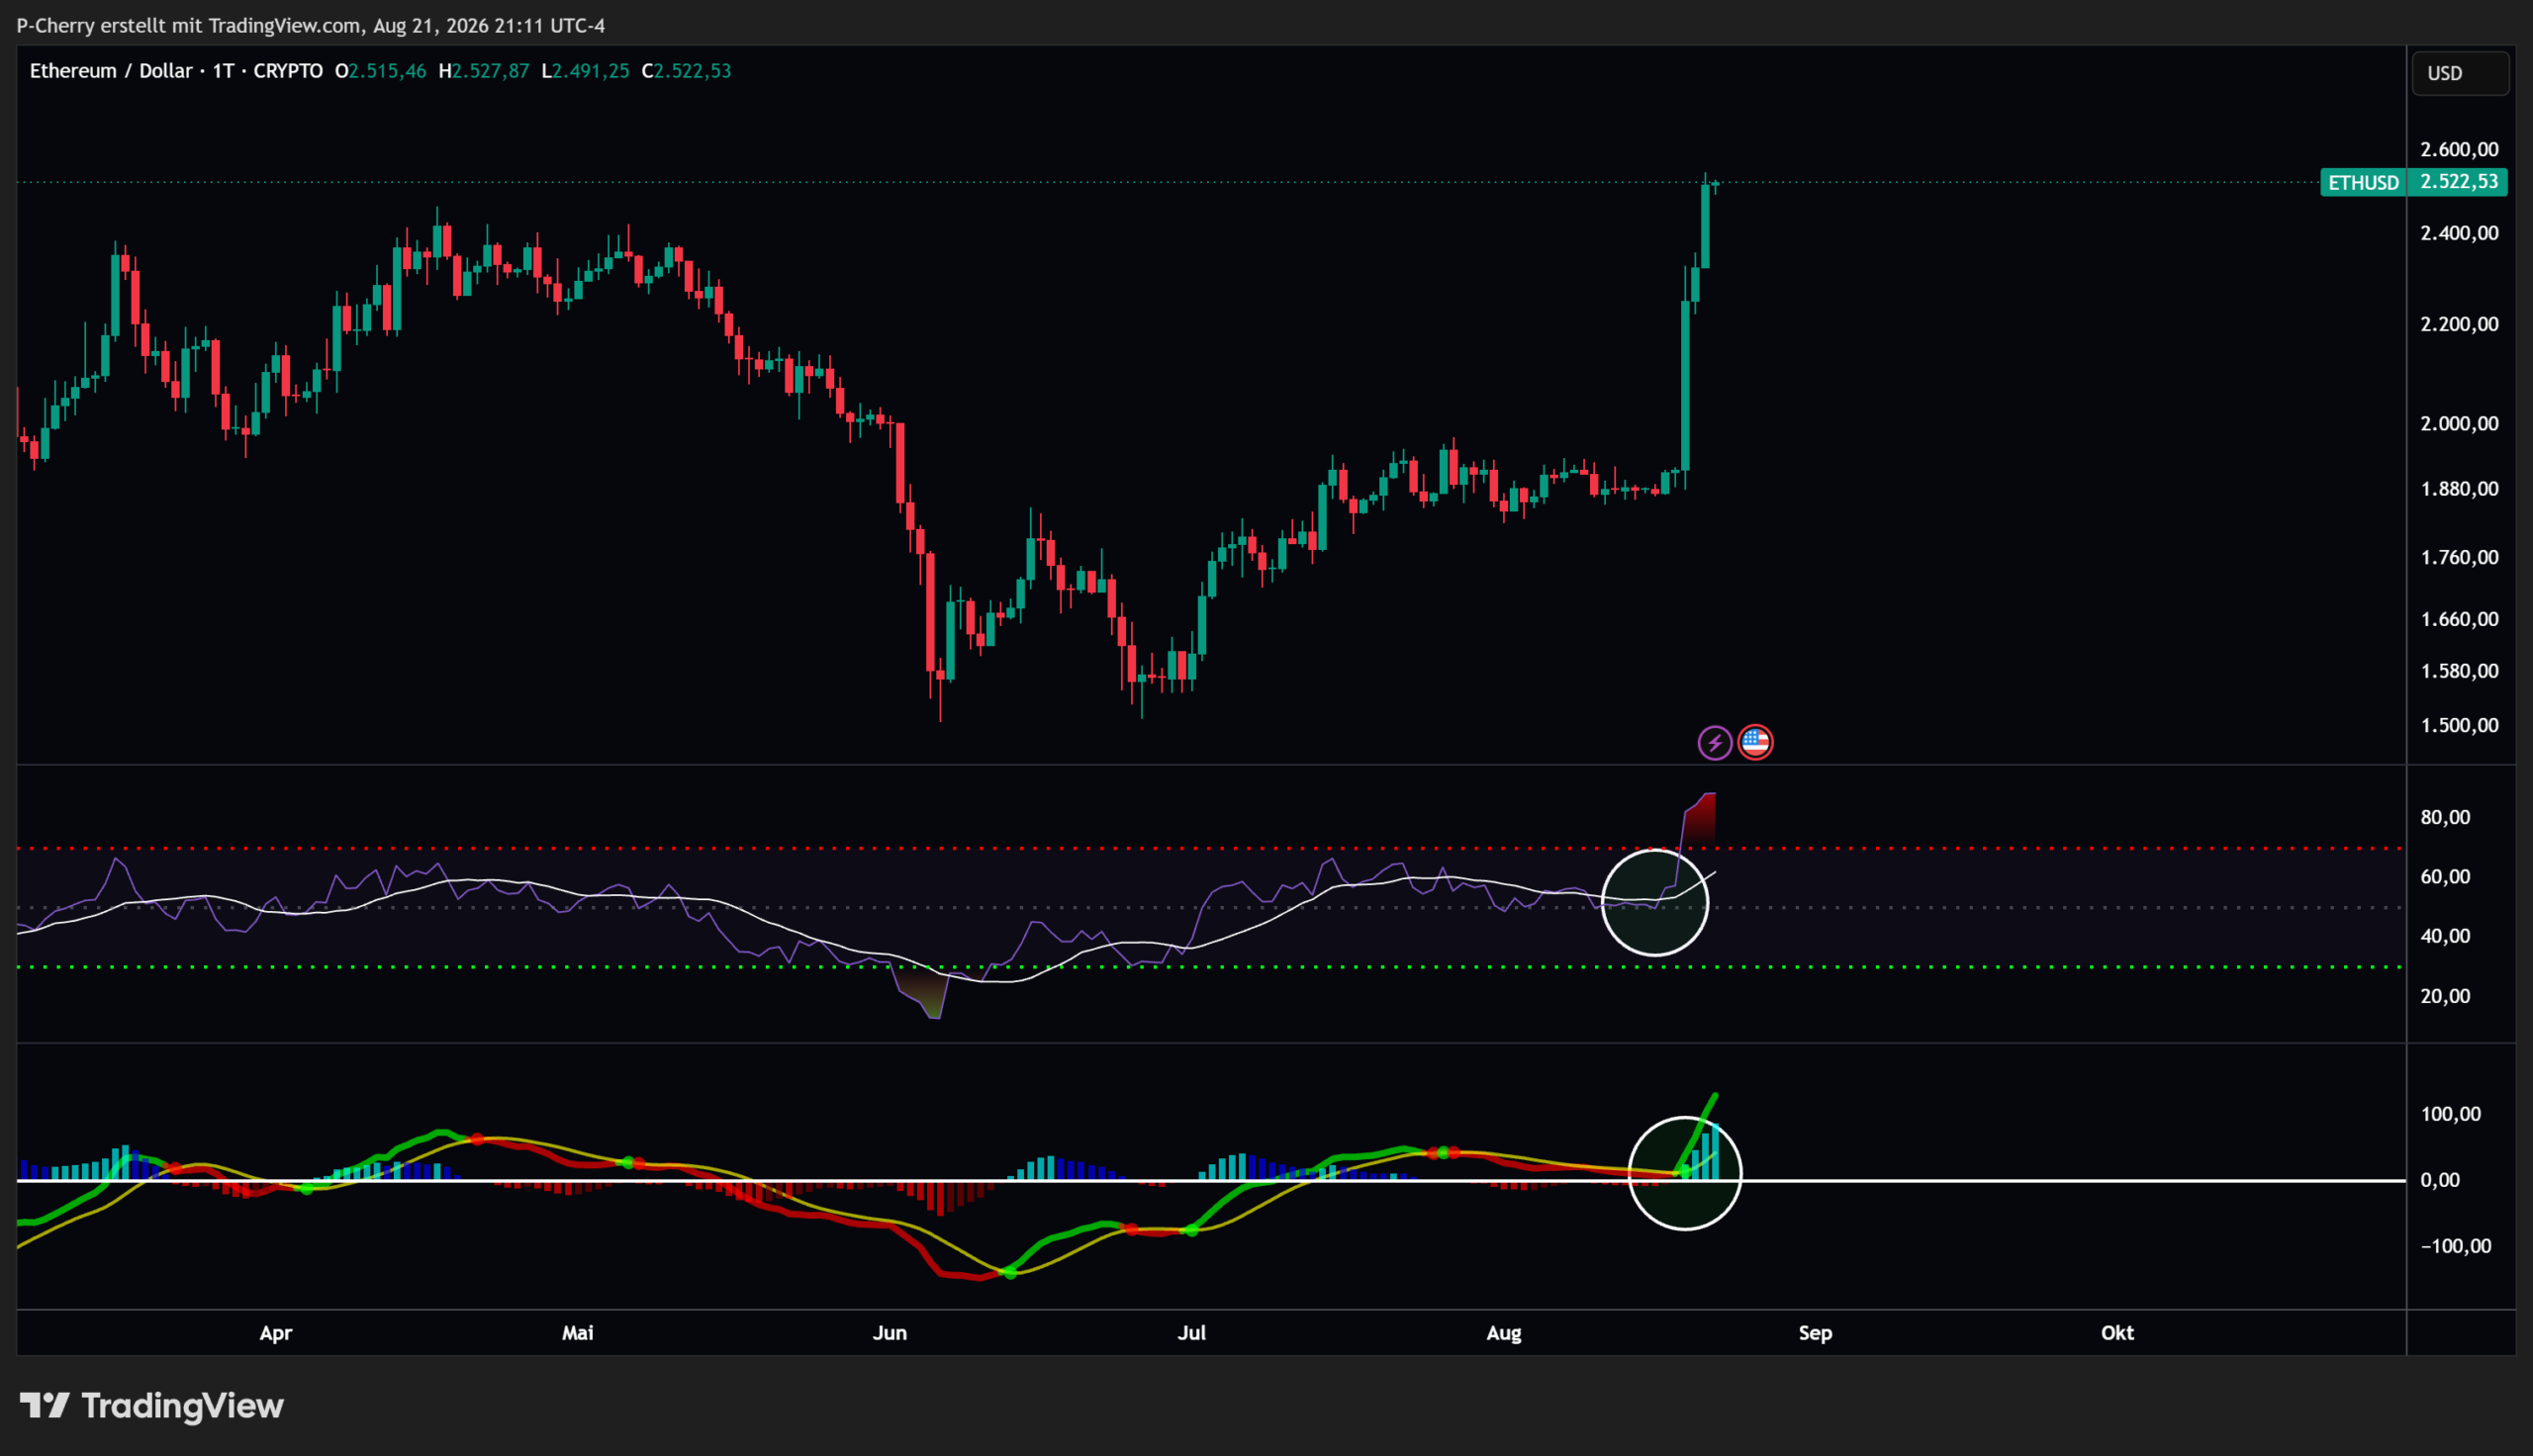This screenshot has height=1456, width=2533.
Task: Click the Jun label on the time axis
Action: click(x=890, y=1333)
